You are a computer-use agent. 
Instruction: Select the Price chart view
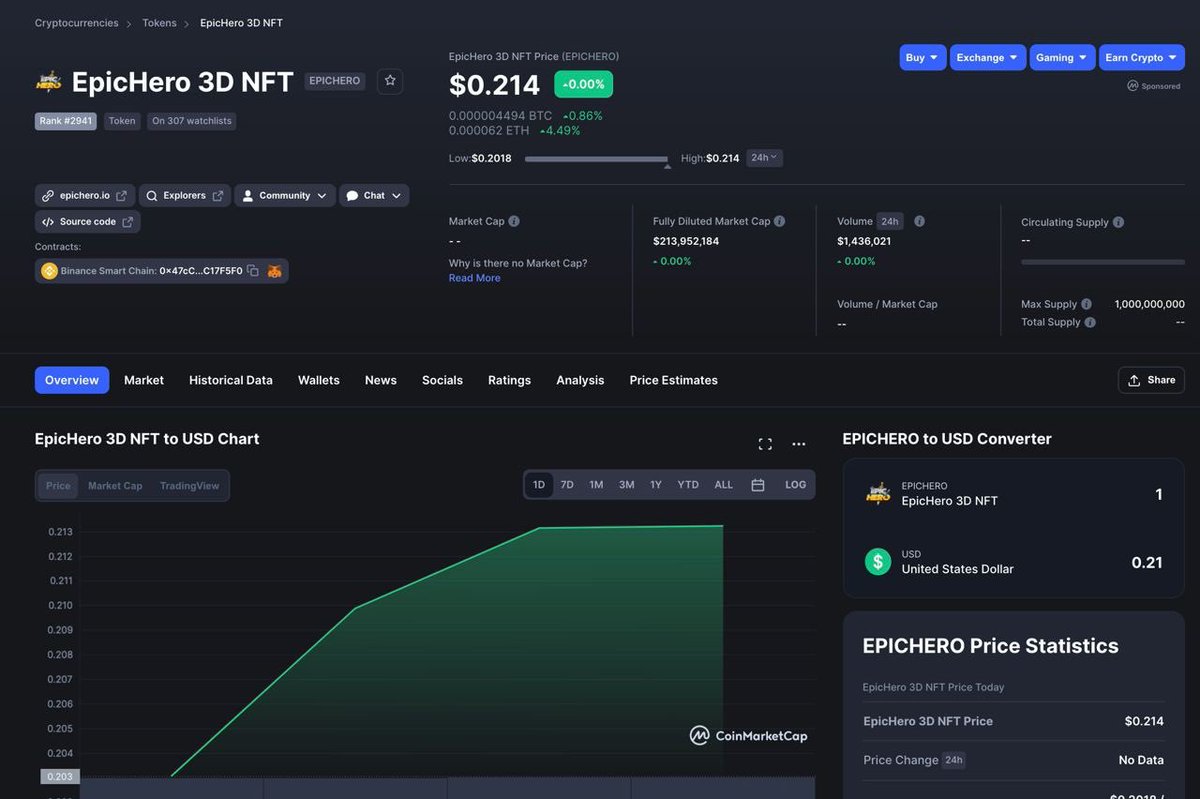[x=58, y=486]
